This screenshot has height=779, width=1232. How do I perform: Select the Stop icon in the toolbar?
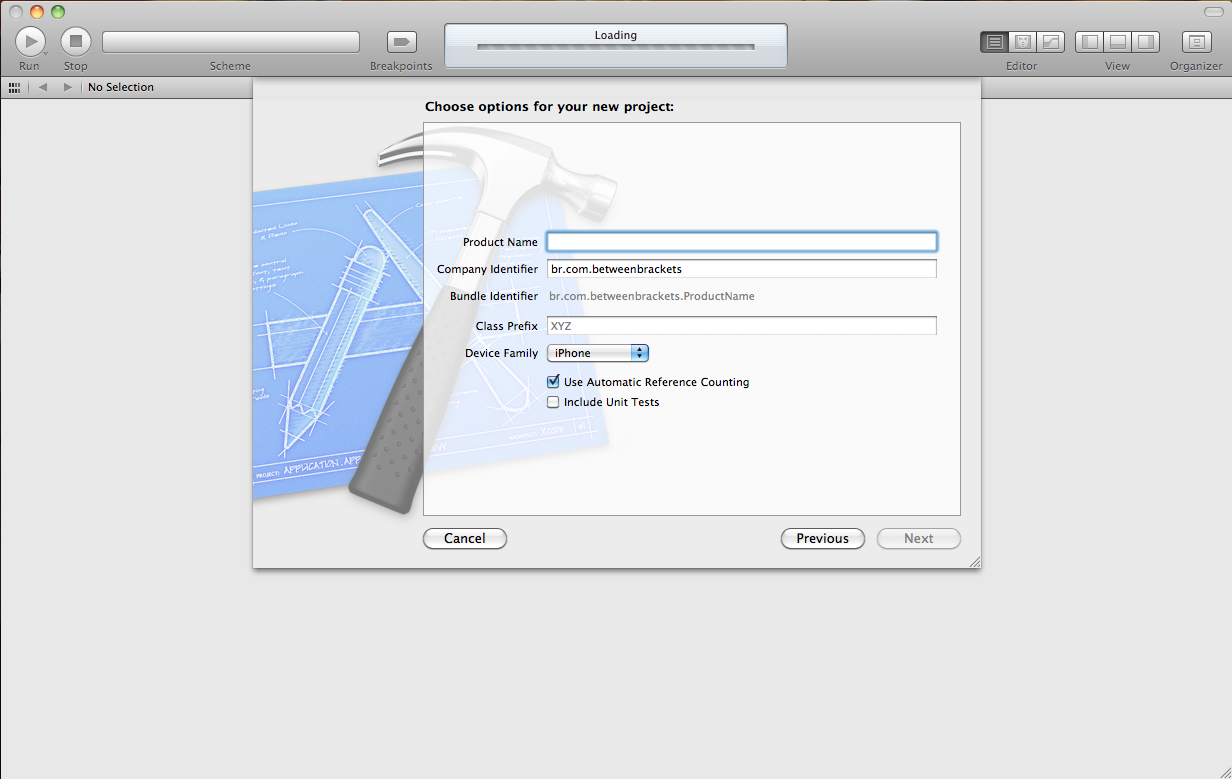[76, 41]
